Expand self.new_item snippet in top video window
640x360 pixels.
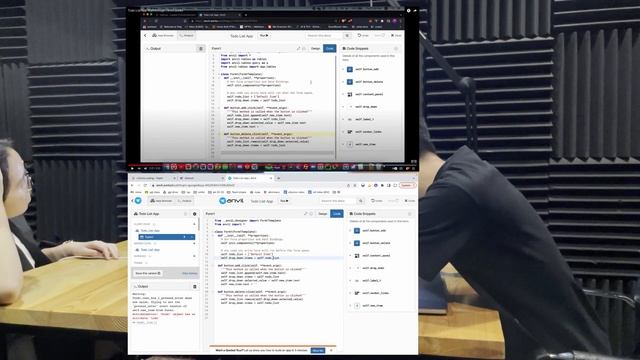click(x=343, y=144)
